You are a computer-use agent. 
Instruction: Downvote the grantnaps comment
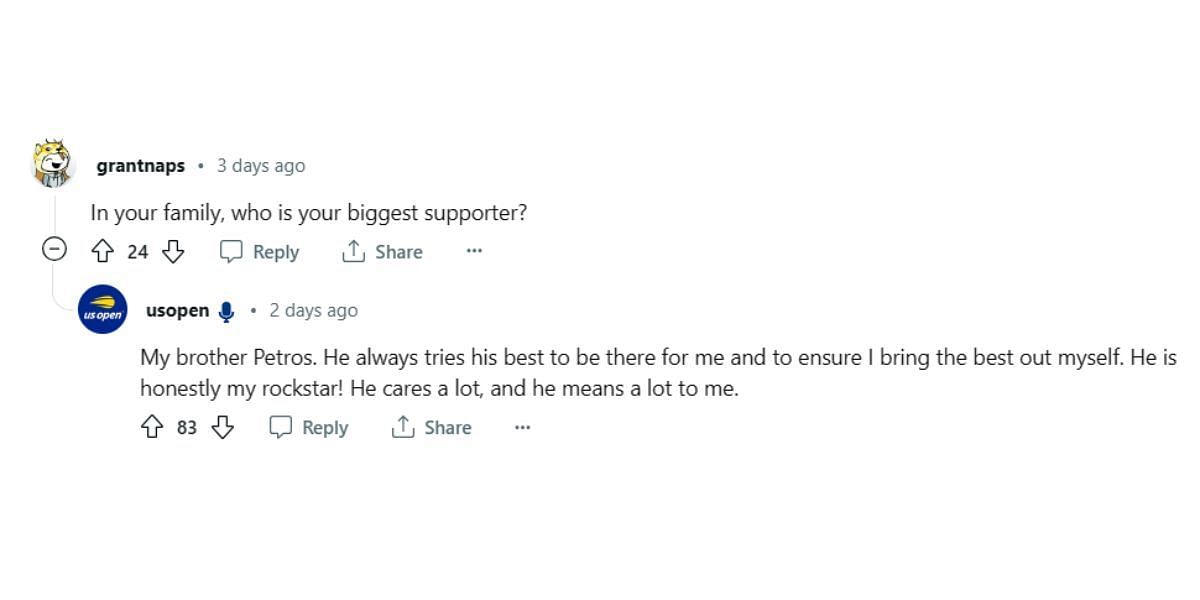174,251
